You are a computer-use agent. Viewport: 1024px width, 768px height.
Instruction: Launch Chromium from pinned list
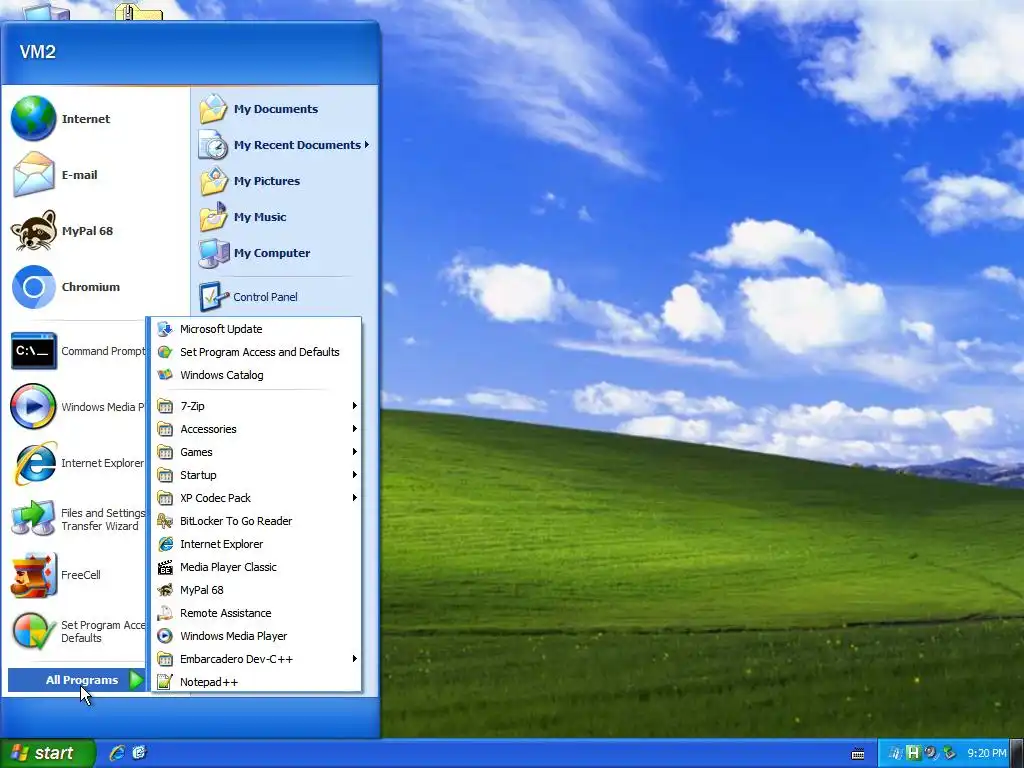click(x=33, y=287)
